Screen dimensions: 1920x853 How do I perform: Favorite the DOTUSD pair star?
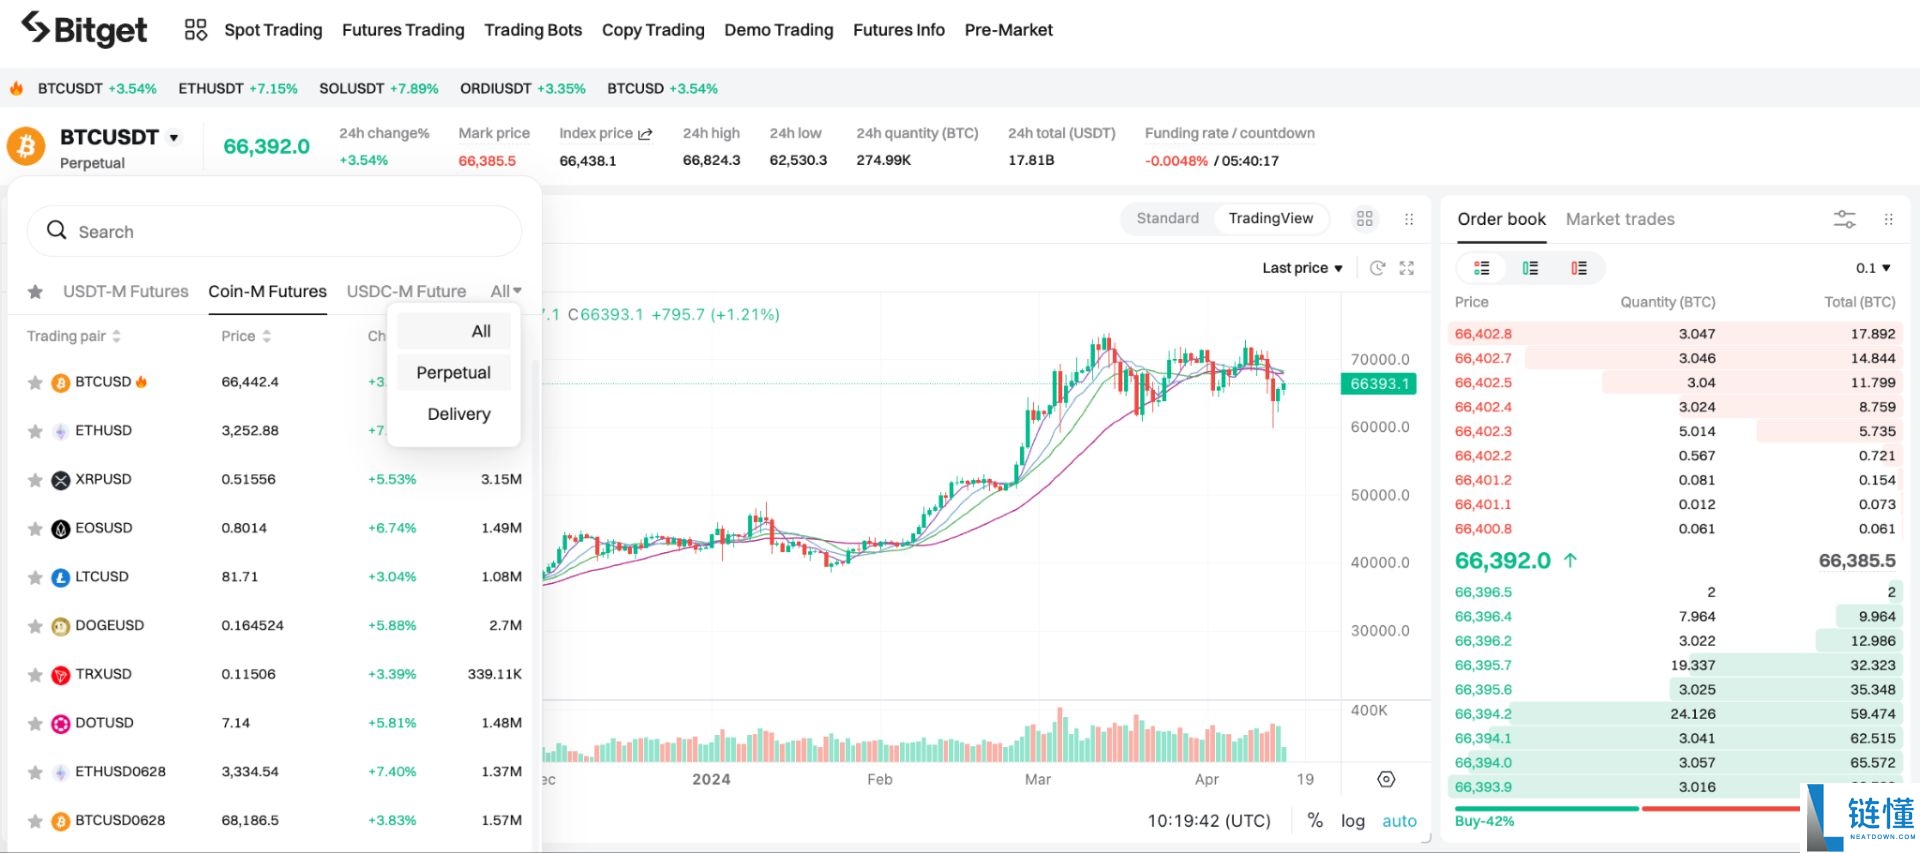[35, 724]
